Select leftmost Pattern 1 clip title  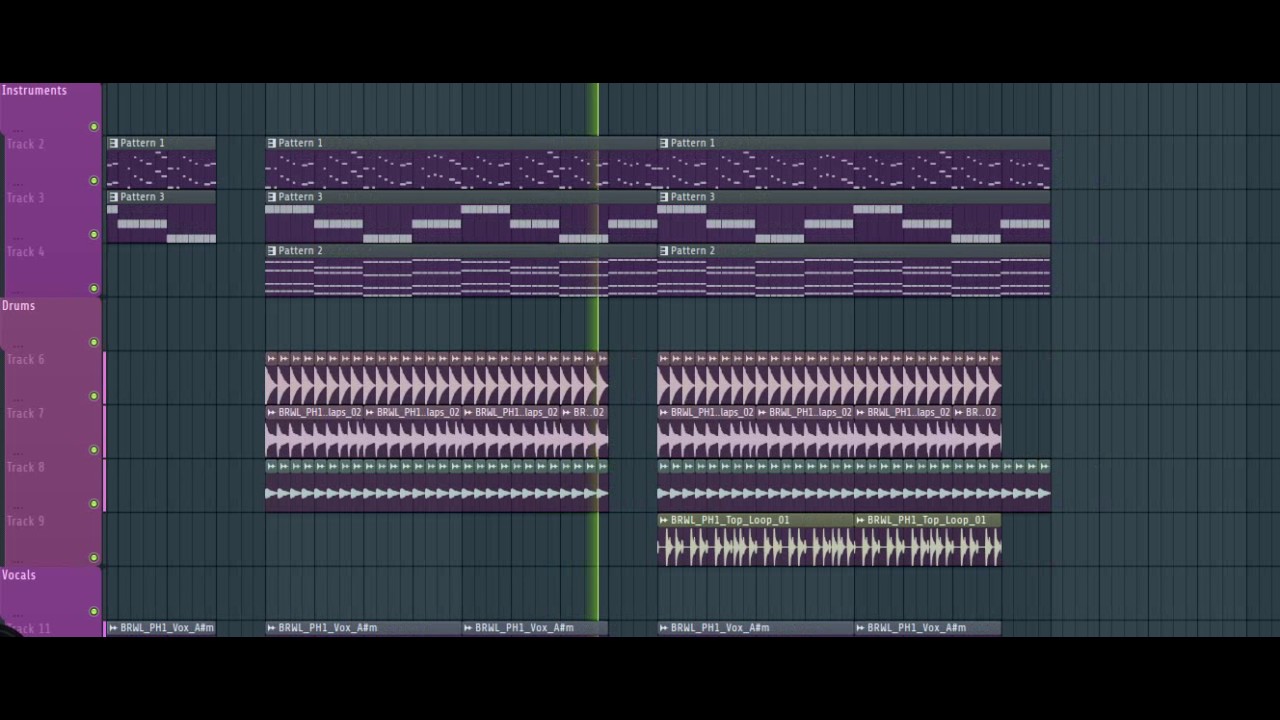coord(142,143)
